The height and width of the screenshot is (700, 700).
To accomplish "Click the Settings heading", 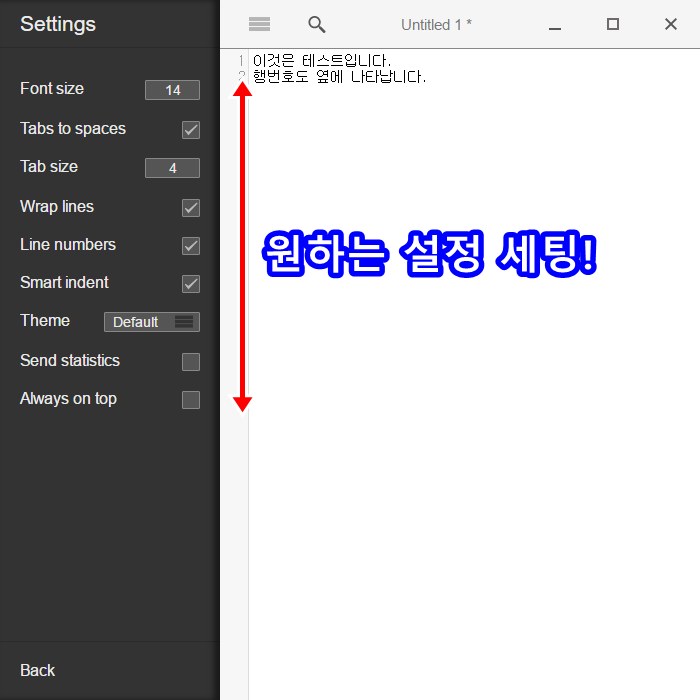I will (58, 24).
